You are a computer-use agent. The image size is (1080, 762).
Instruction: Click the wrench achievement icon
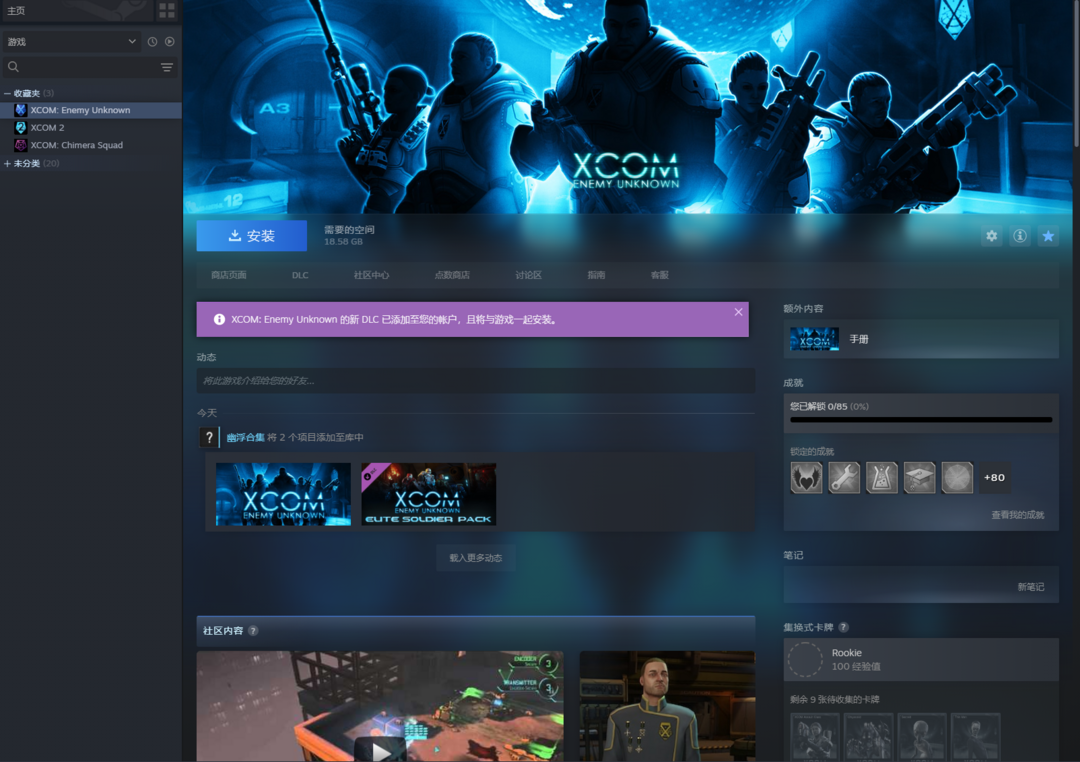click(844, 478)
